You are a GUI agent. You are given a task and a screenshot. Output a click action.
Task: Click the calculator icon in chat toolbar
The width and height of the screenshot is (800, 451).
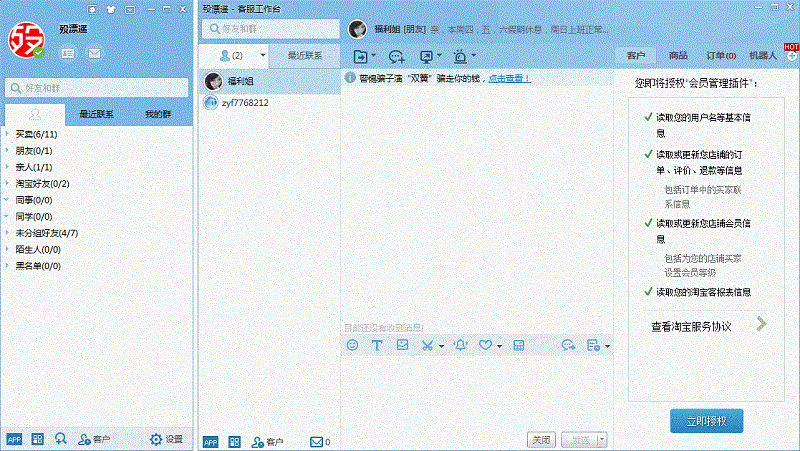(518, 345)
